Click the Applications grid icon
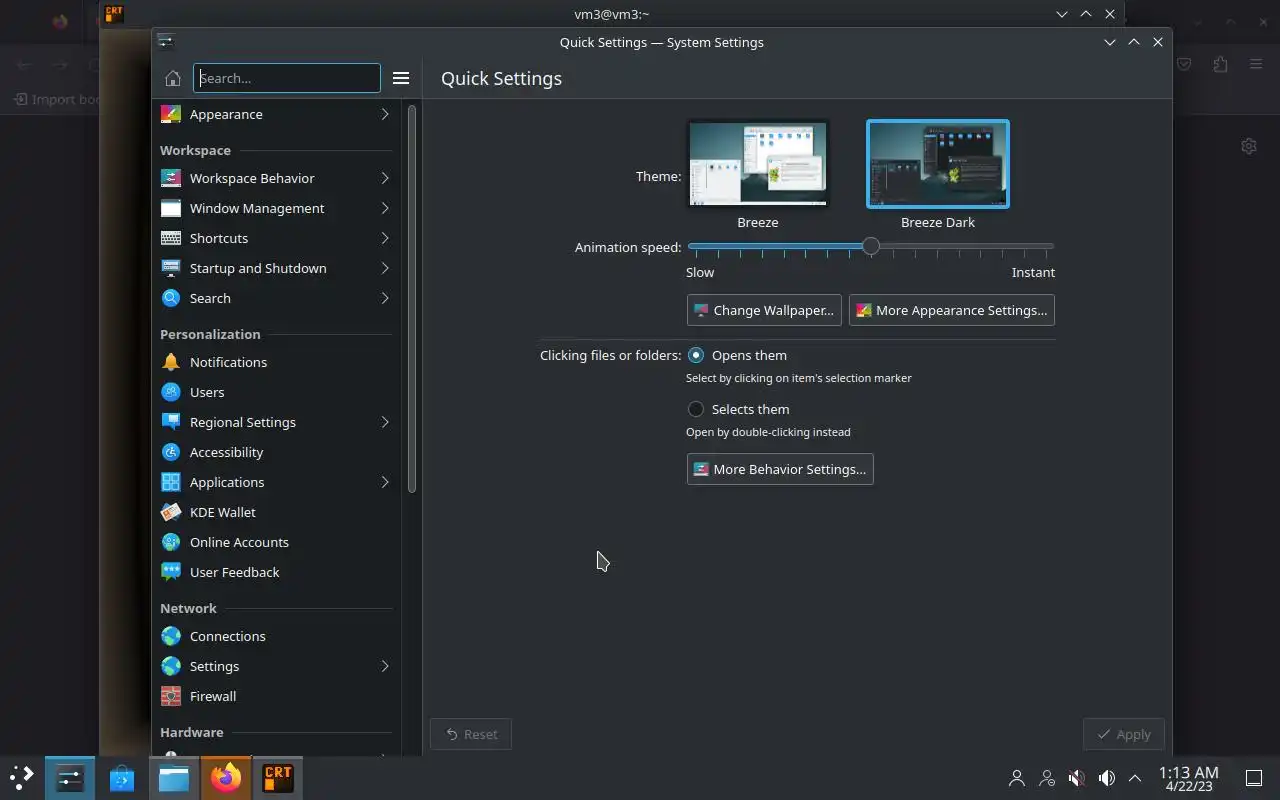Image resolution: width=1280 pixels, height=800 pixels. (171, 482)
